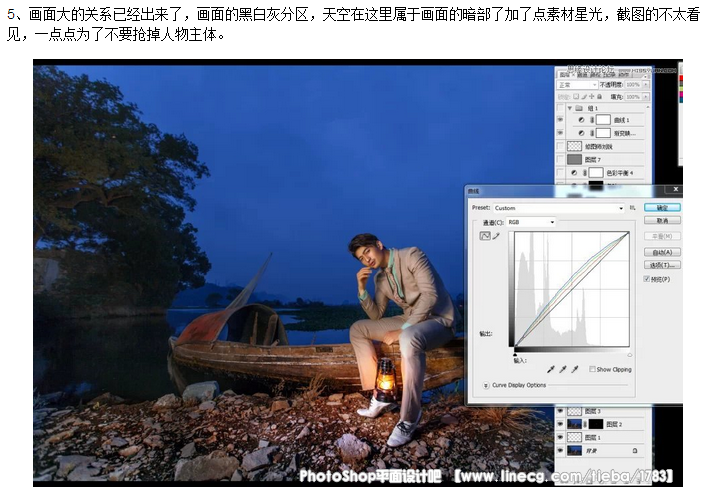The height and width of the screenshot is (493, 723).
Task: Click mask link icon on 渐变映射 layer
Action: pos(592,133)
